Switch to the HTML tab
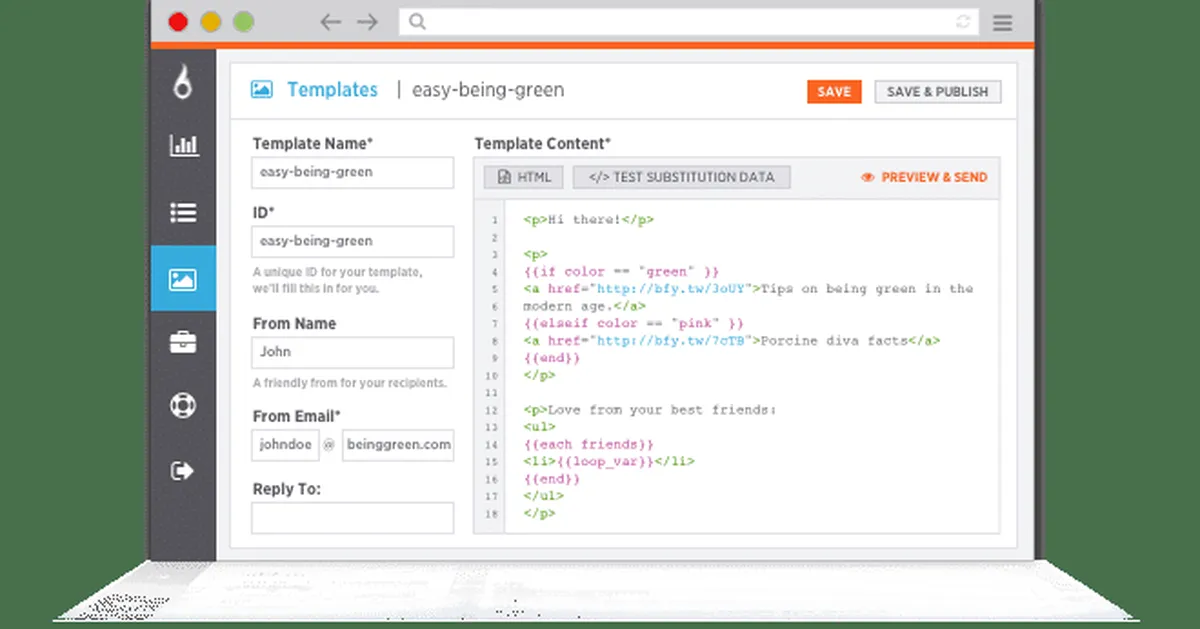 tap(524, 177)
